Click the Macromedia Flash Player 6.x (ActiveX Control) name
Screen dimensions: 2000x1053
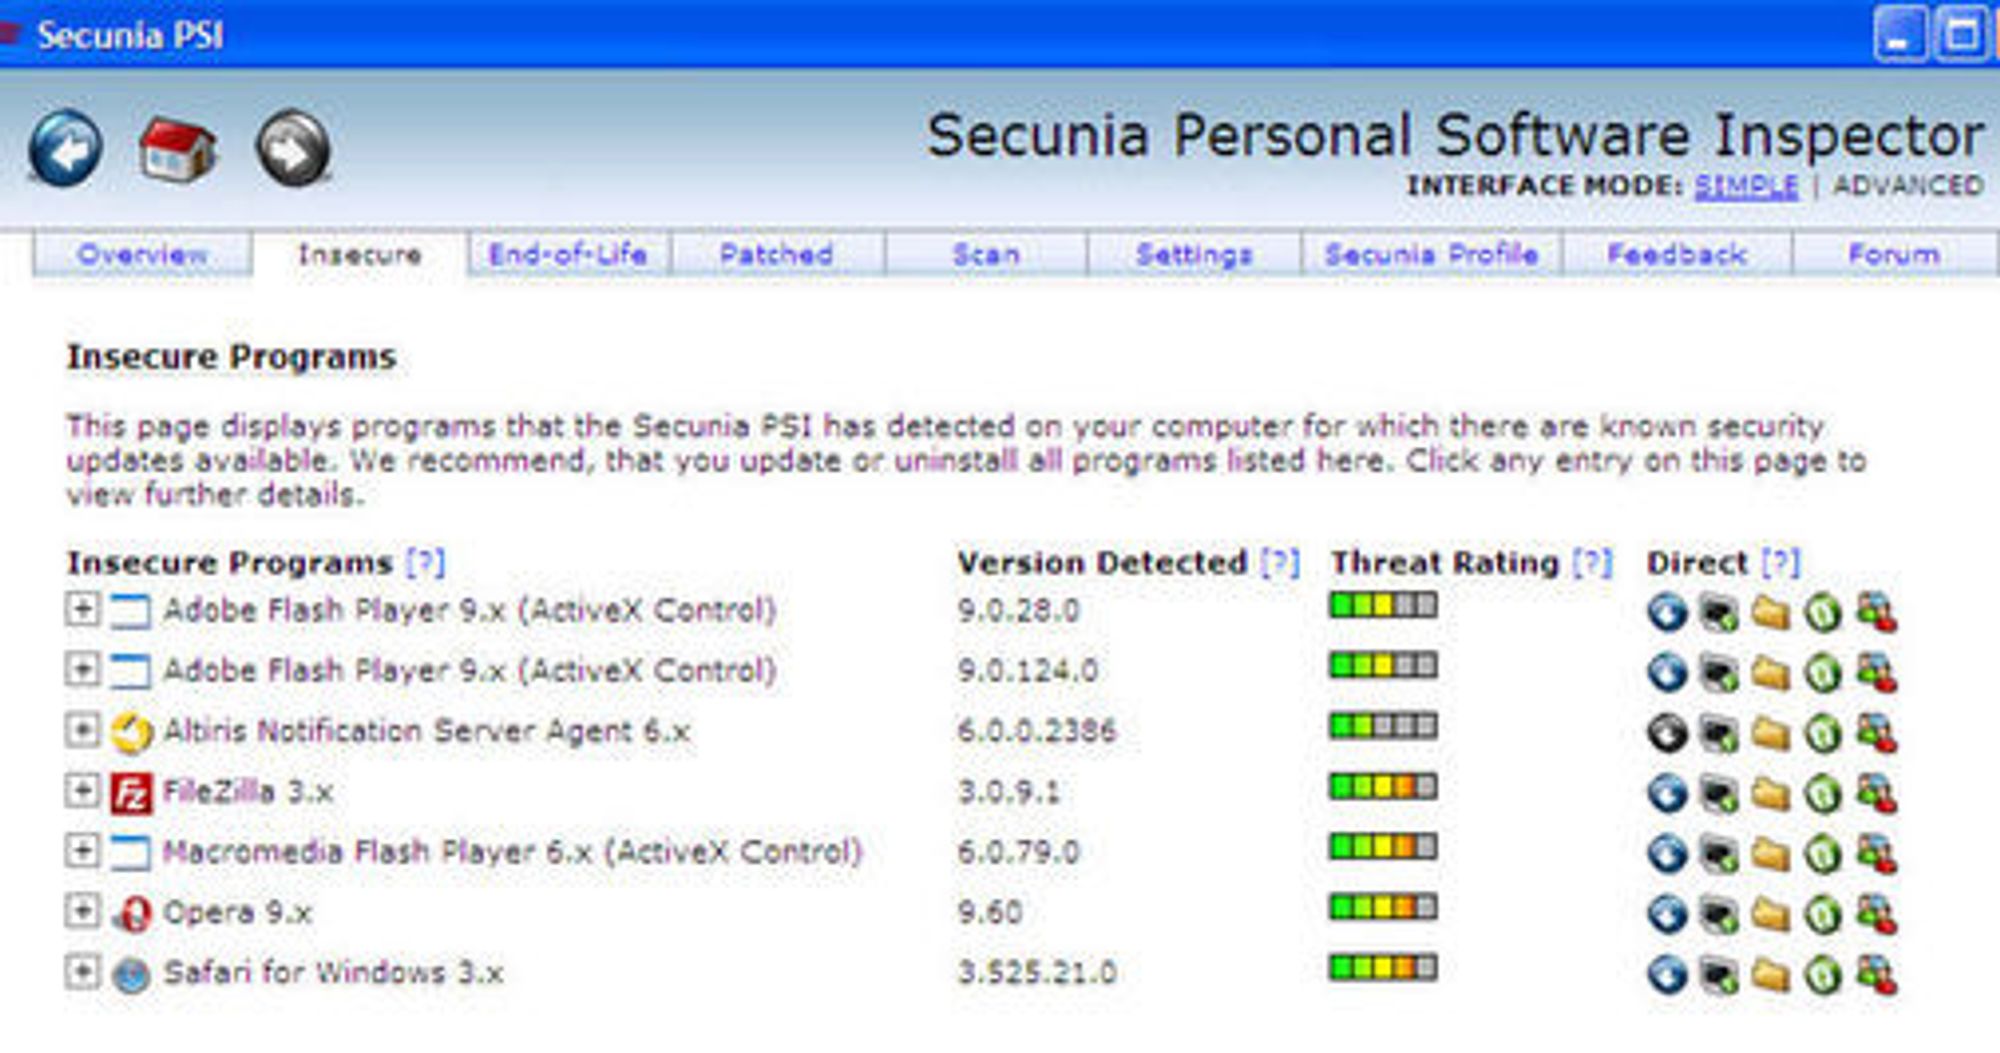(512, 852)
